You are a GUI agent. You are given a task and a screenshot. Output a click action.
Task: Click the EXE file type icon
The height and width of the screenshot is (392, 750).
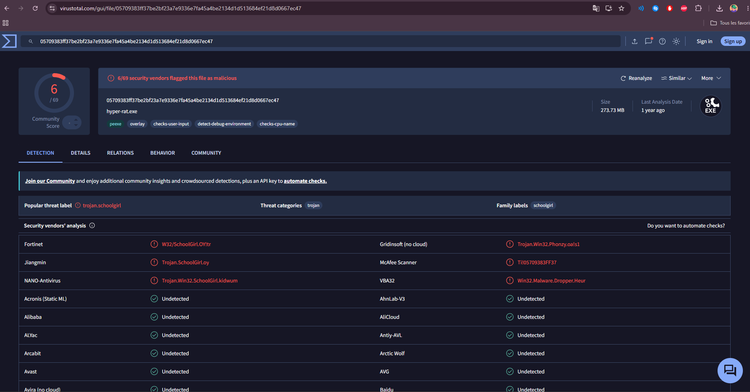pos(711,106)
